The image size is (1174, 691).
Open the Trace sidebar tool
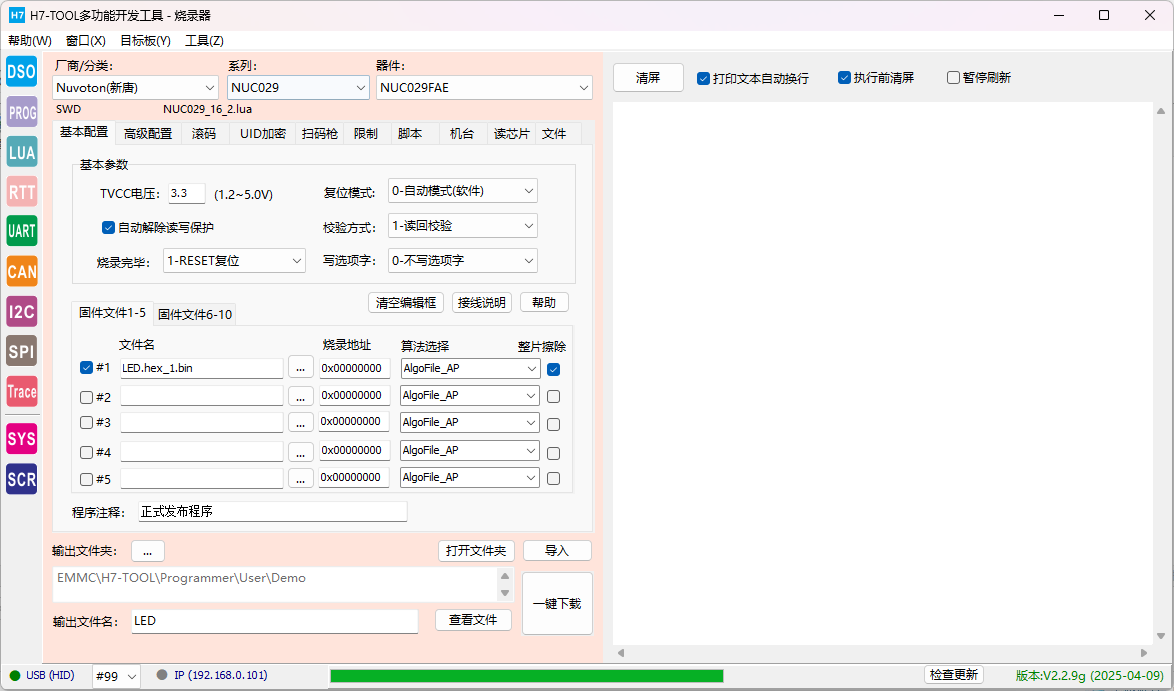[22, 391]
